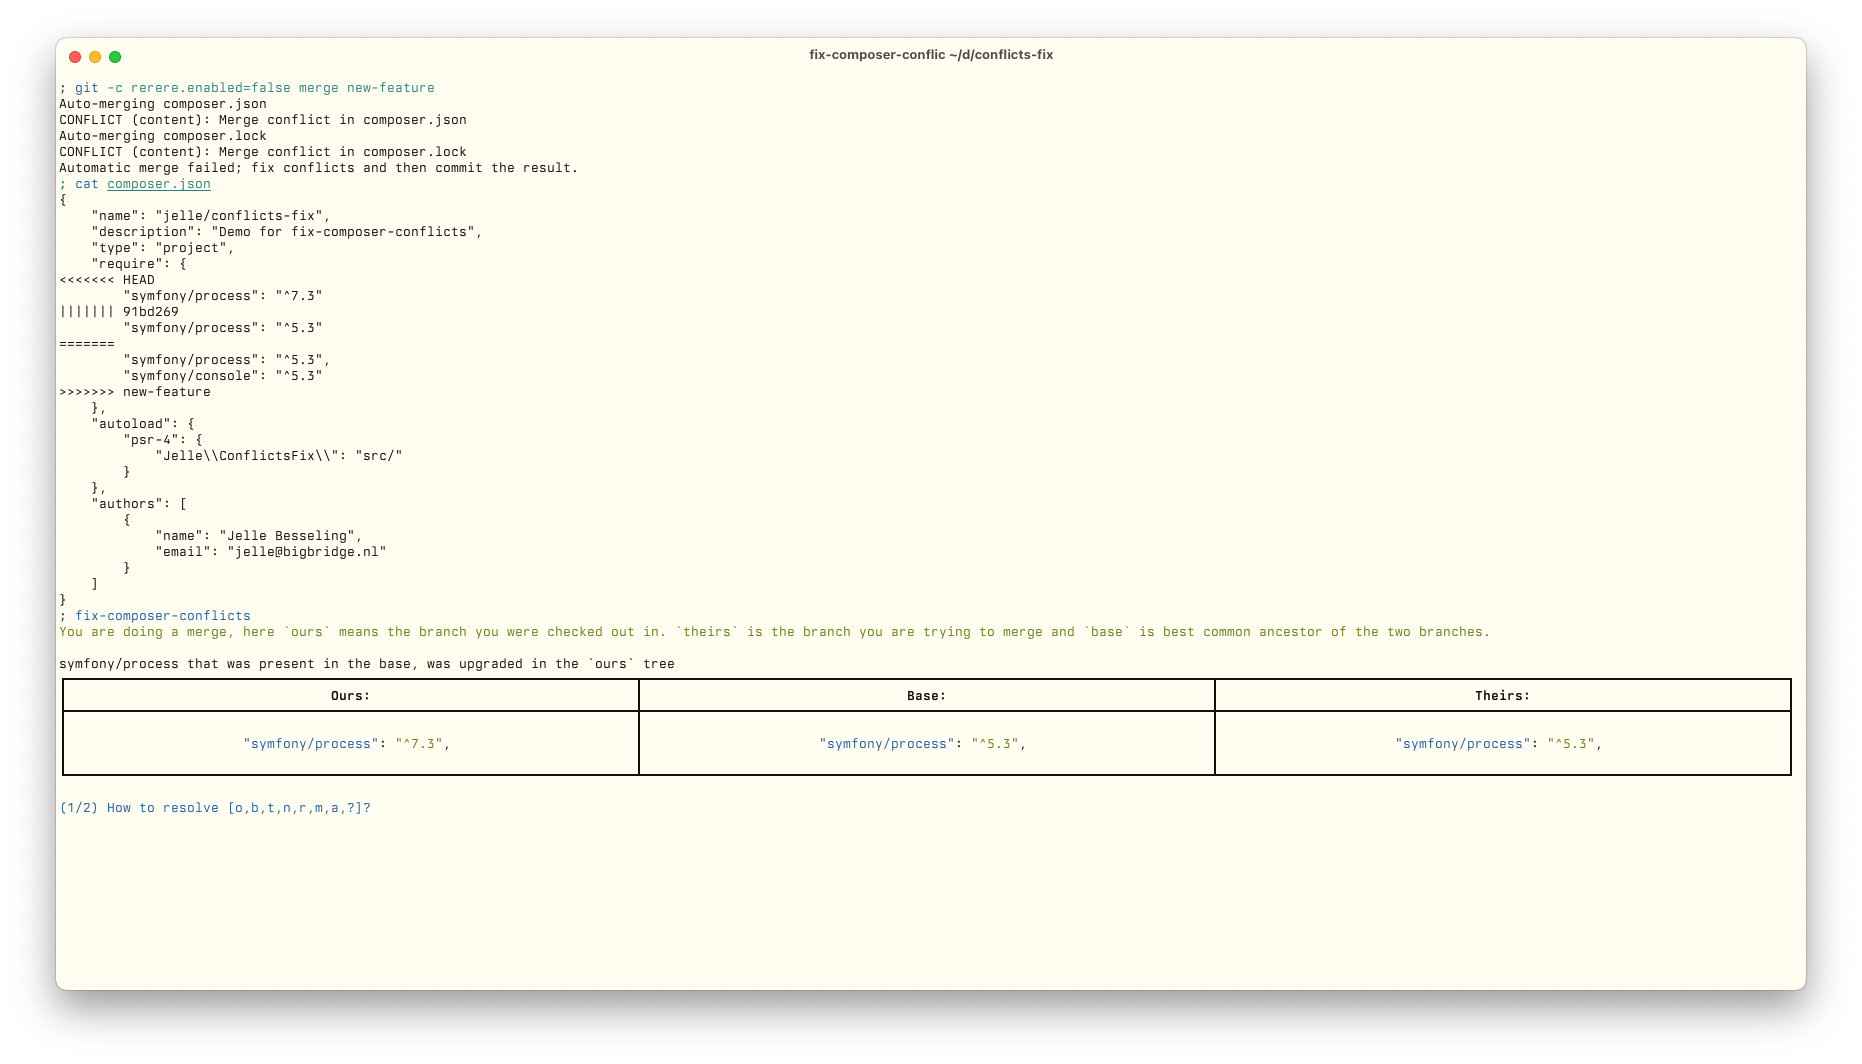Select the git merge new-feature command
The height and width of the screenshot is (1064, 1862).
[255, 87]
